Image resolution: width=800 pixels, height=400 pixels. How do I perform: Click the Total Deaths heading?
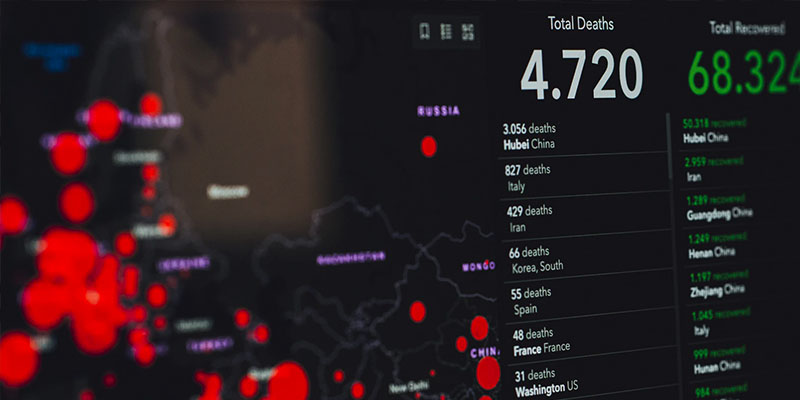pos(581,23)
